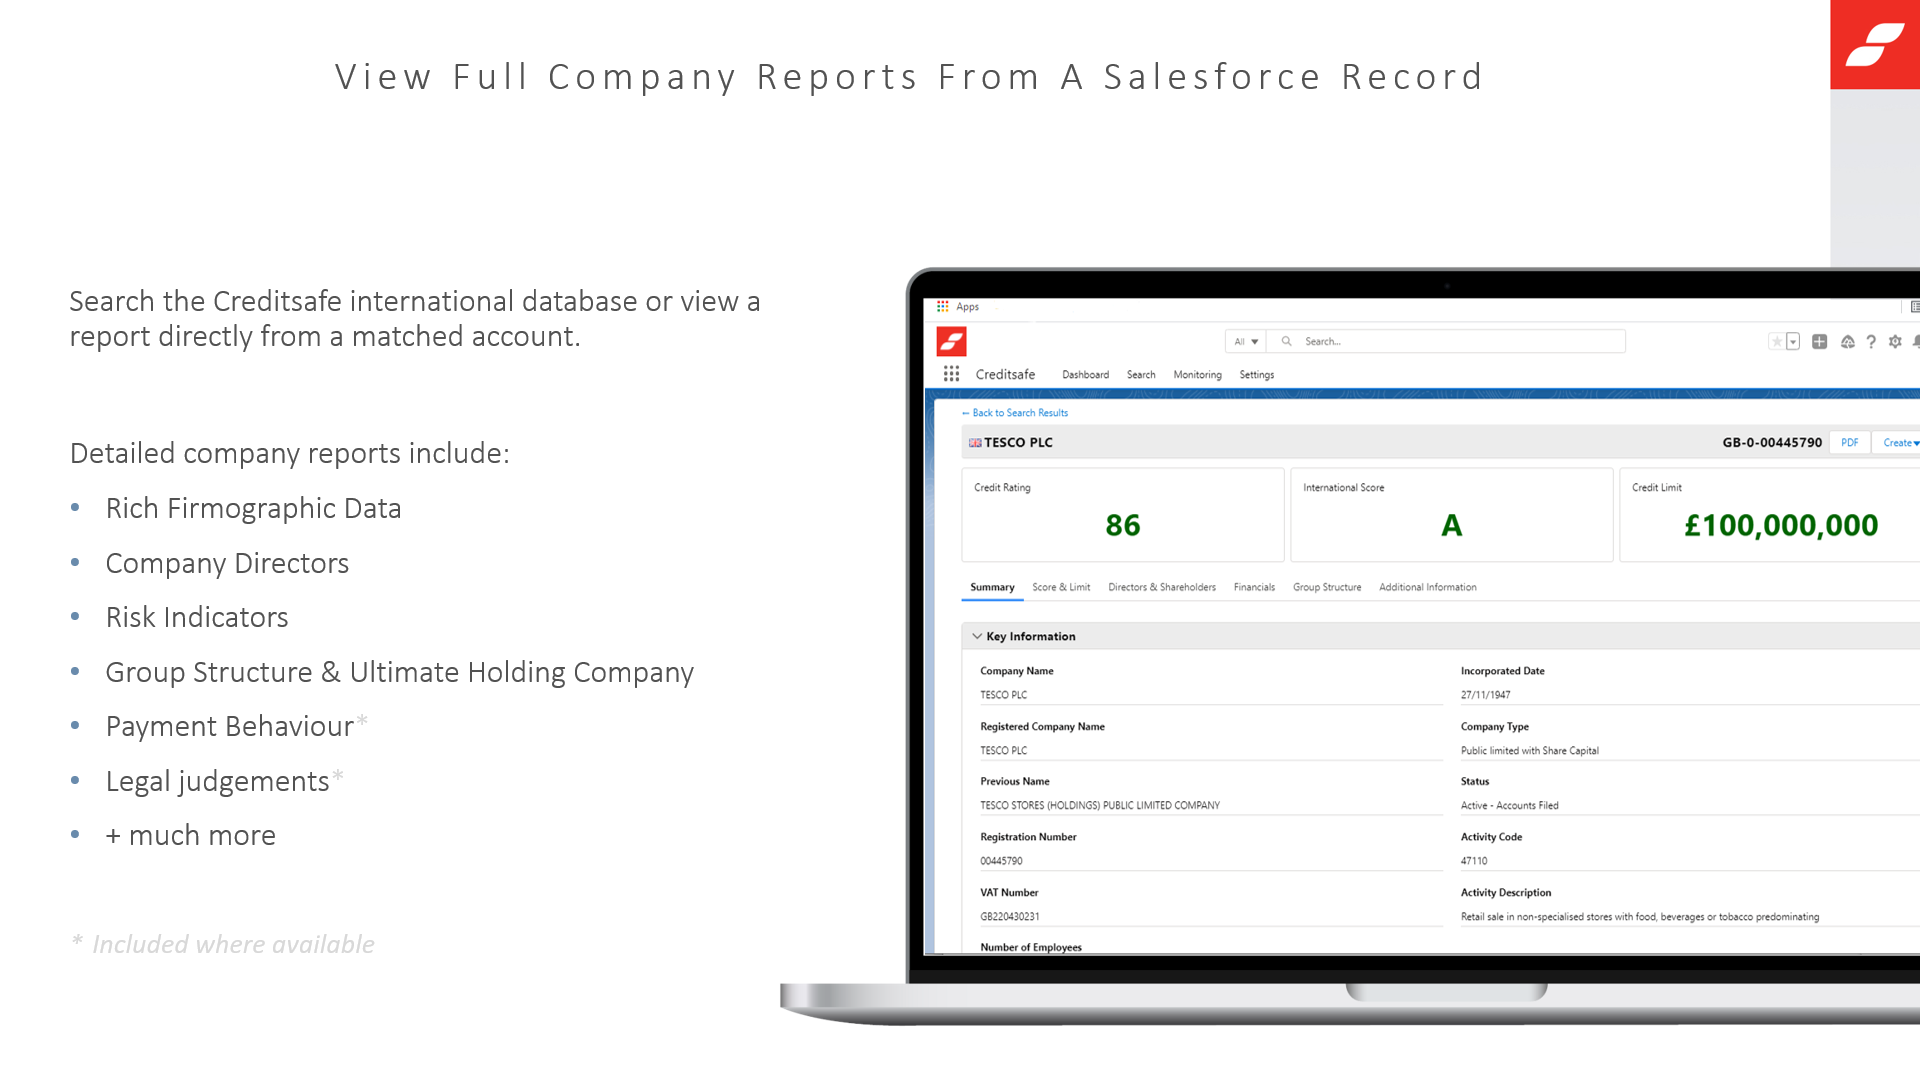Open the help question mark icon
The height and width of the screenshot is (1080, 1920).
click(x=1871, y=342)
